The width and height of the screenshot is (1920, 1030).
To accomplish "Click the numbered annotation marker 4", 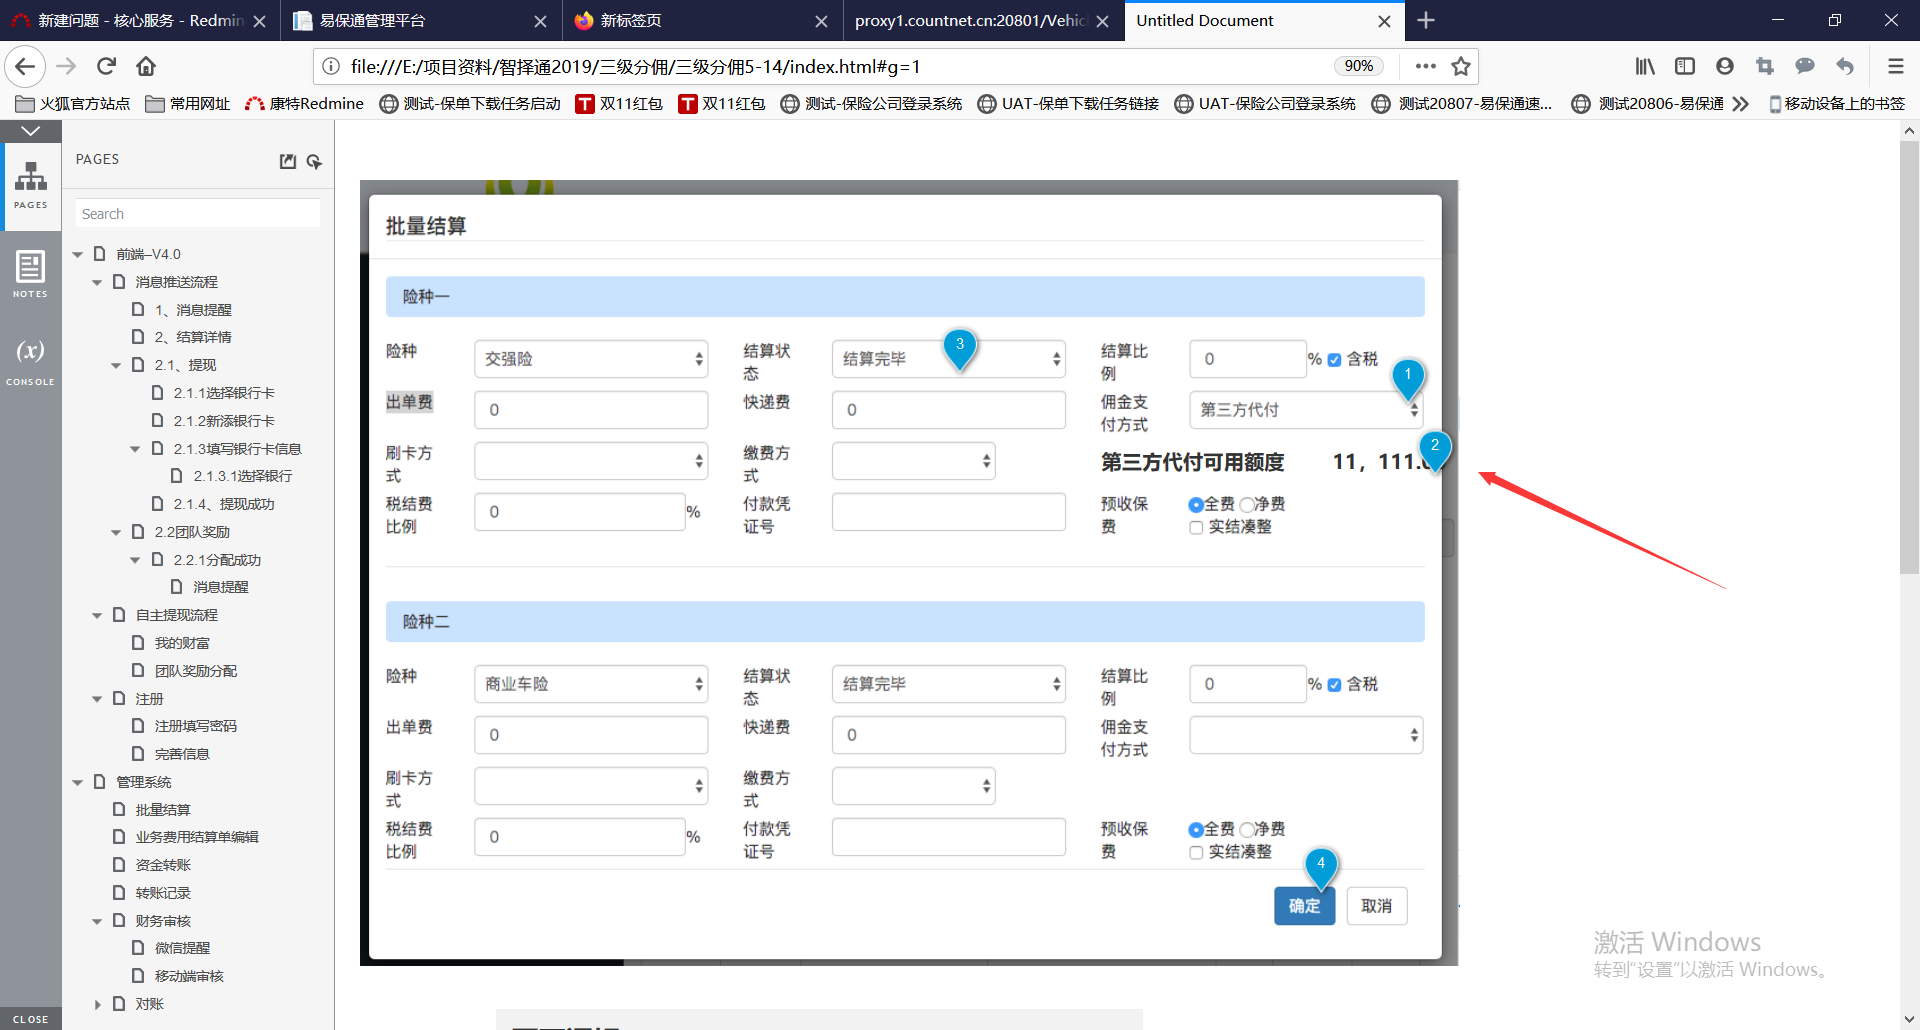I will tap(1320, 864).
